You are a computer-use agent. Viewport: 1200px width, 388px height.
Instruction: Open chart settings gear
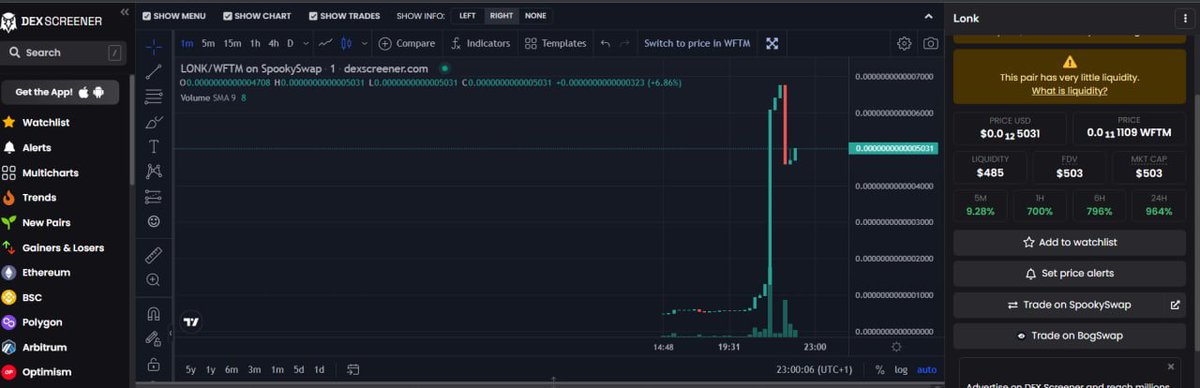[904, 44]
